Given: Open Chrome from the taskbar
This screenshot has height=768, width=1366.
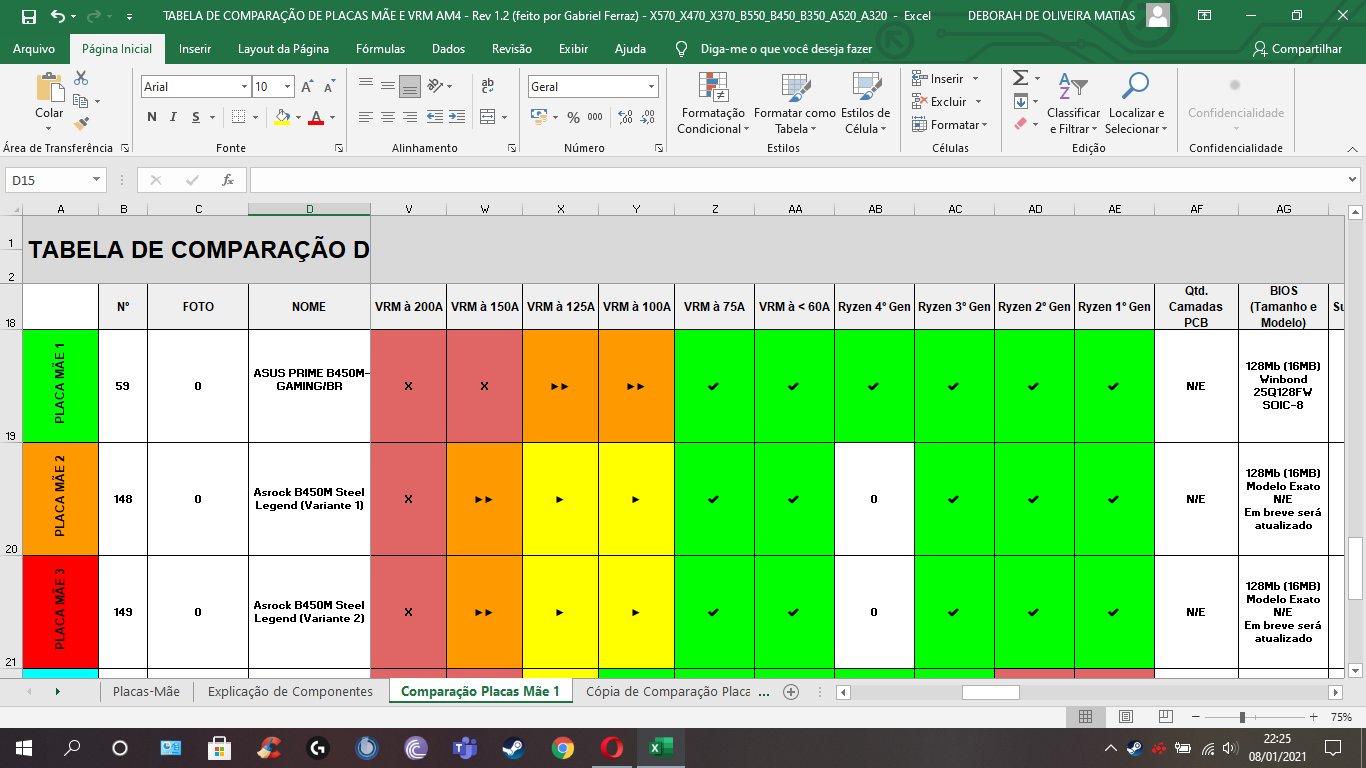Looking at the screenshot, I should tap(563, 747).
